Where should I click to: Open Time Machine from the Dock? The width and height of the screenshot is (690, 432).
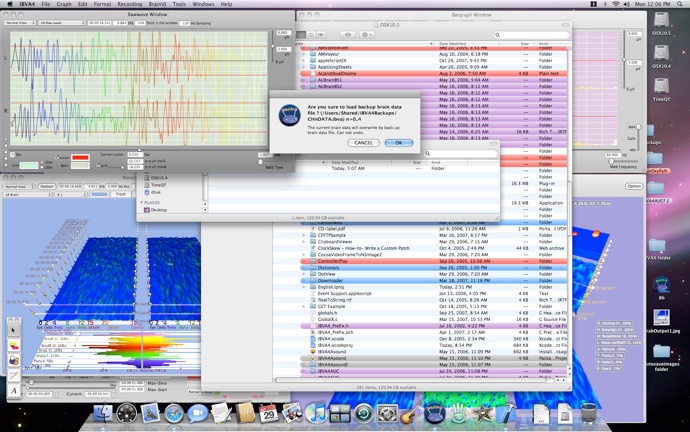pyautogui.click(x=363, y=414)
